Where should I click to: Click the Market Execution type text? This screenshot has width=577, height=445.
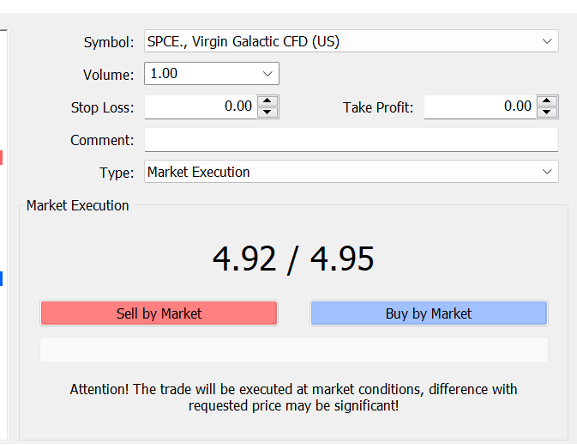click(x=199, y=172)
